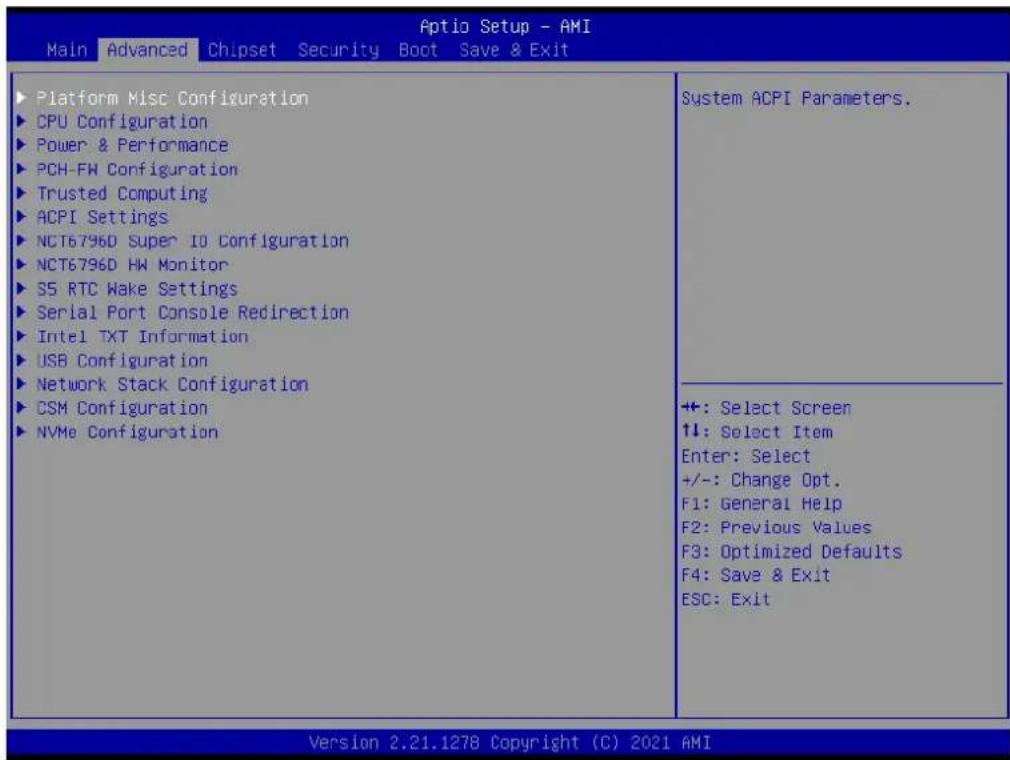Click arrow beside NCT6796D HW Monitor
This screenshot has width=1010, height=760.
pyautogui.click(x=21, y=264)
